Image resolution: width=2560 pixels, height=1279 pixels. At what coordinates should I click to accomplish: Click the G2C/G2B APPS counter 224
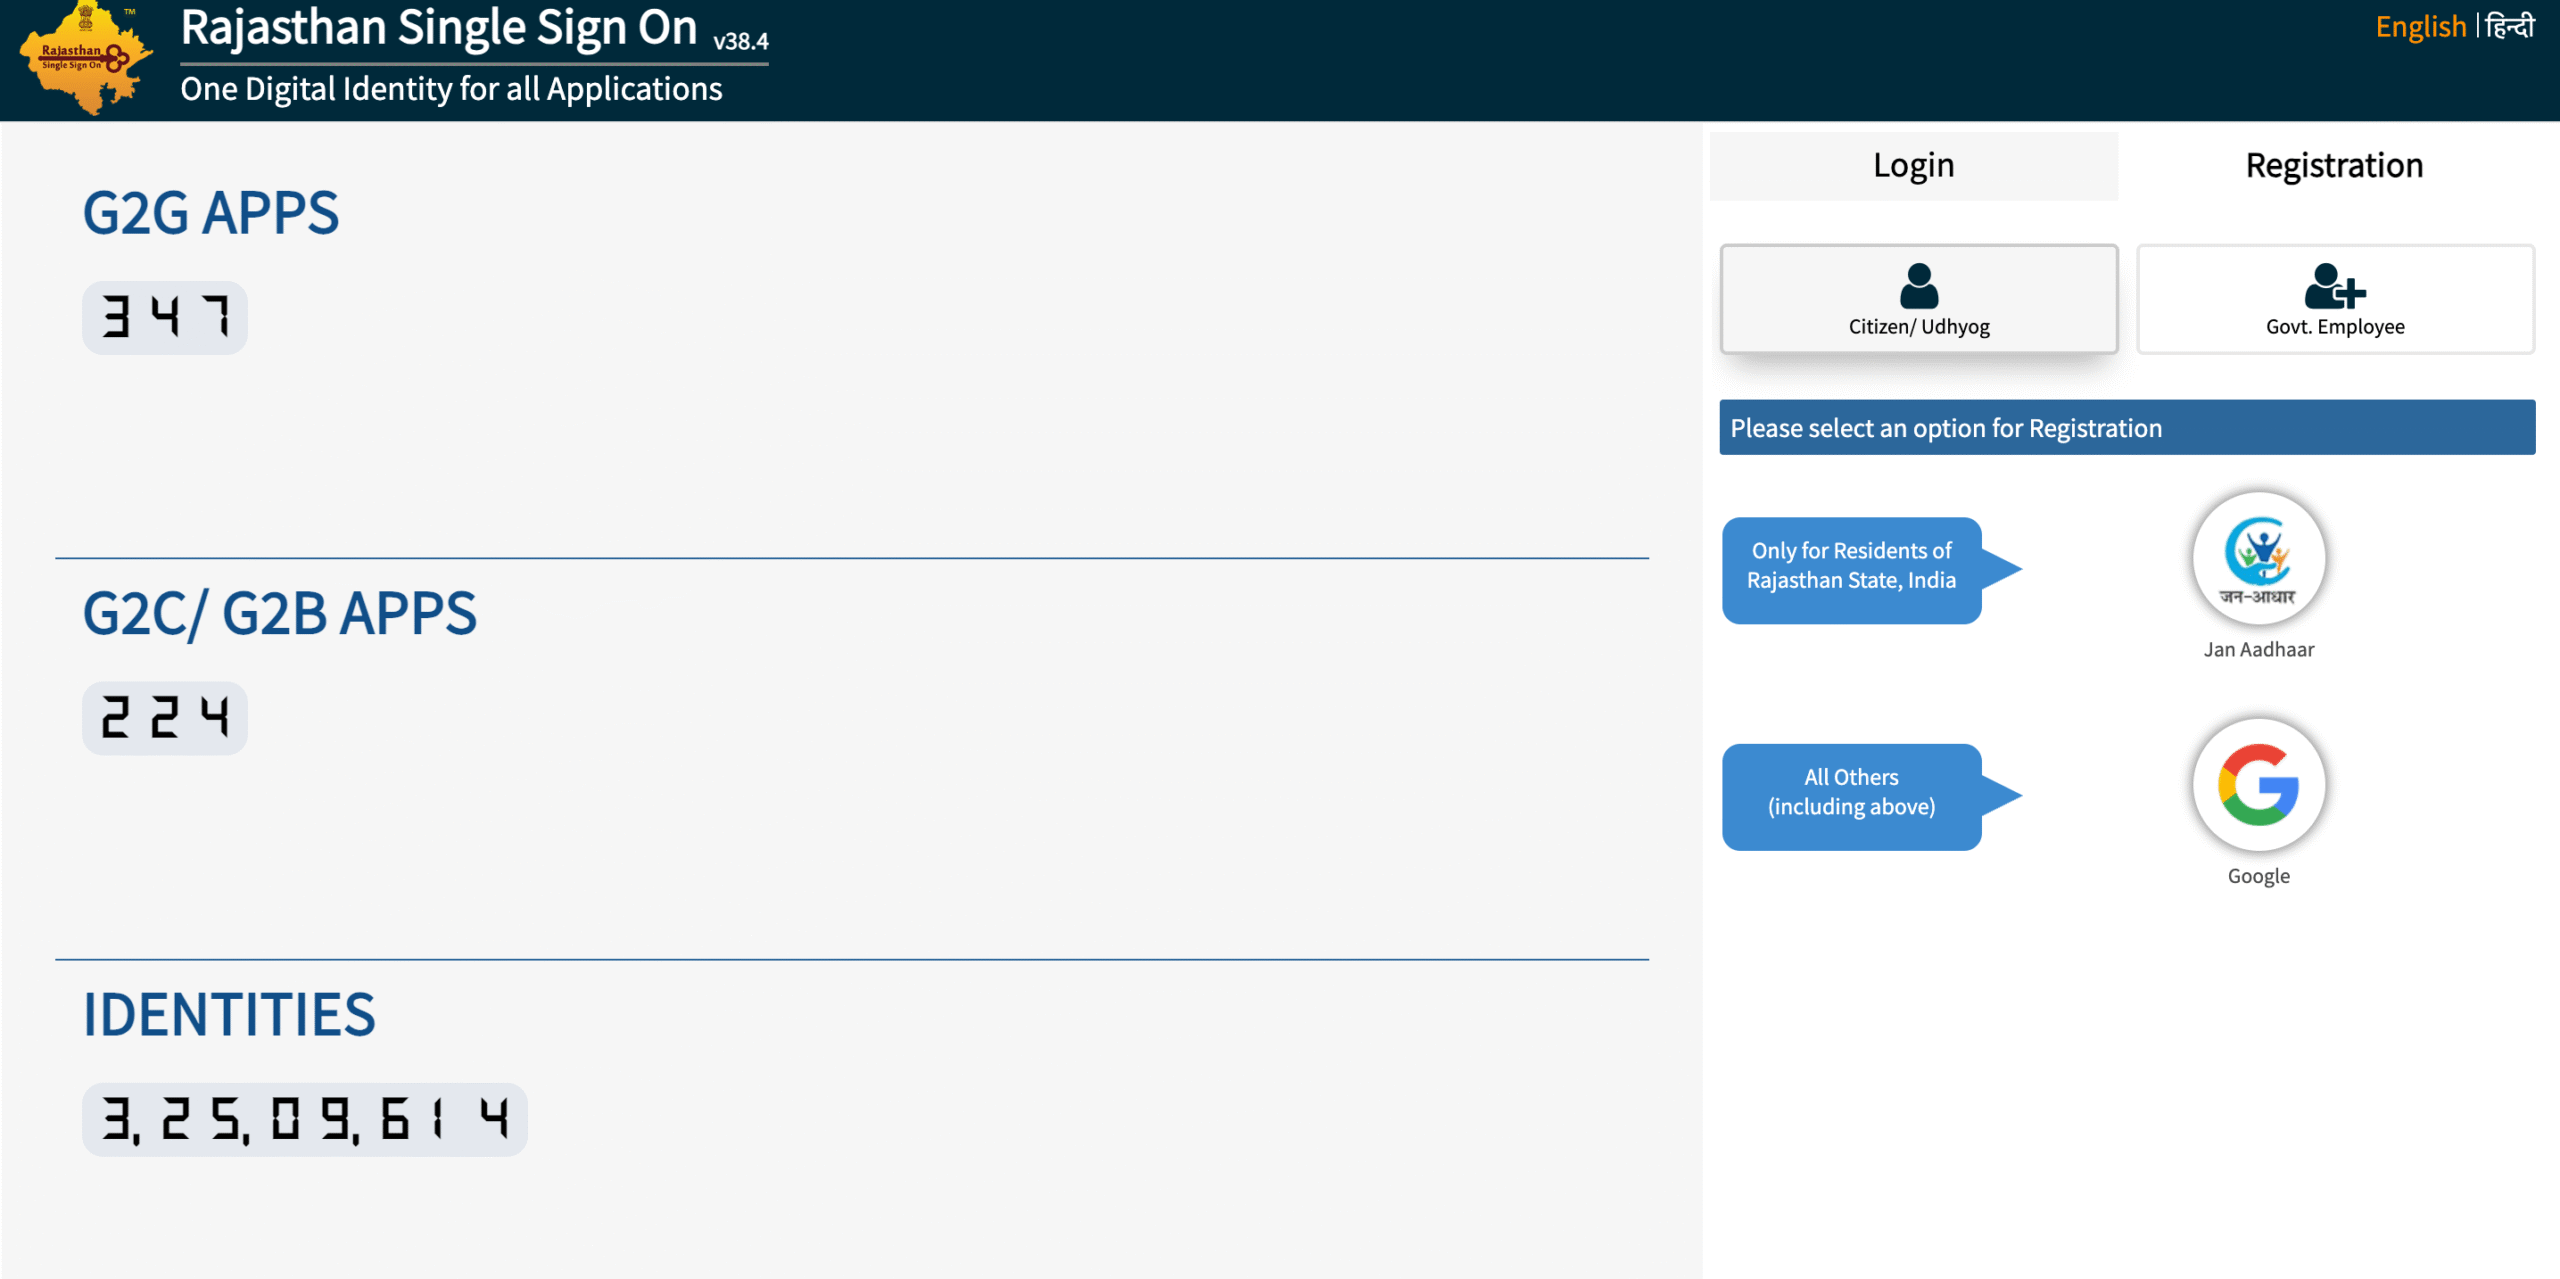click(x=165, y=718)
